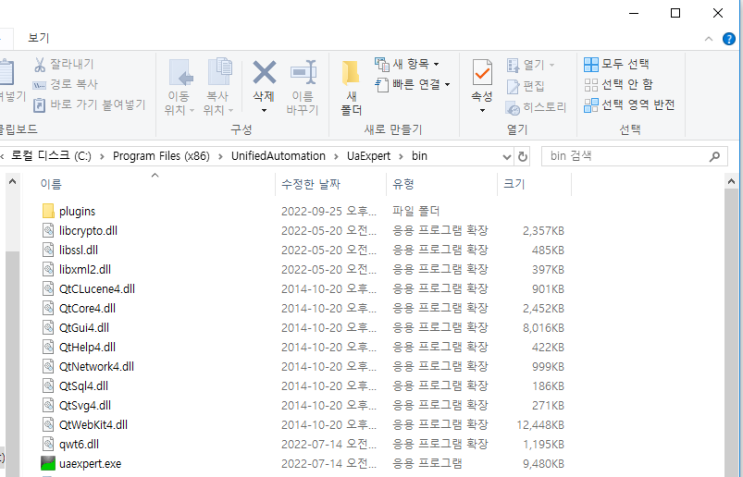
Task: Select the qwt6.dll file icon
Action: 48,444
